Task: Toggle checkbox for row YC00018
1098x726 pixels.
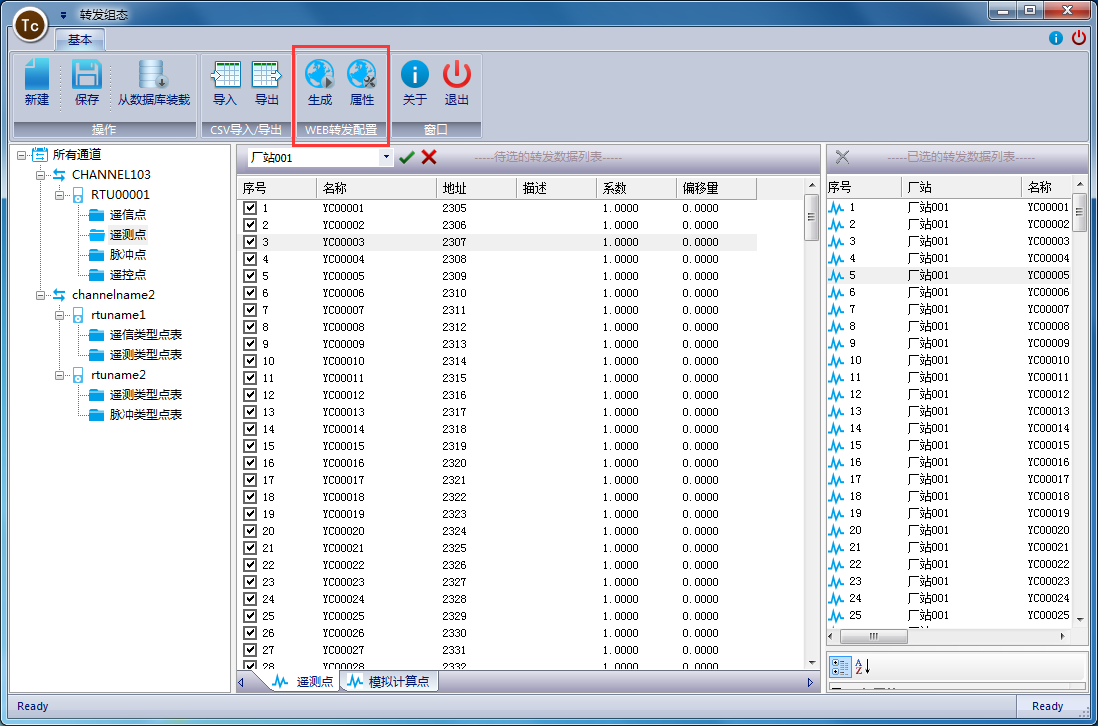Action: pyautogui.click(x=250, y=496)
